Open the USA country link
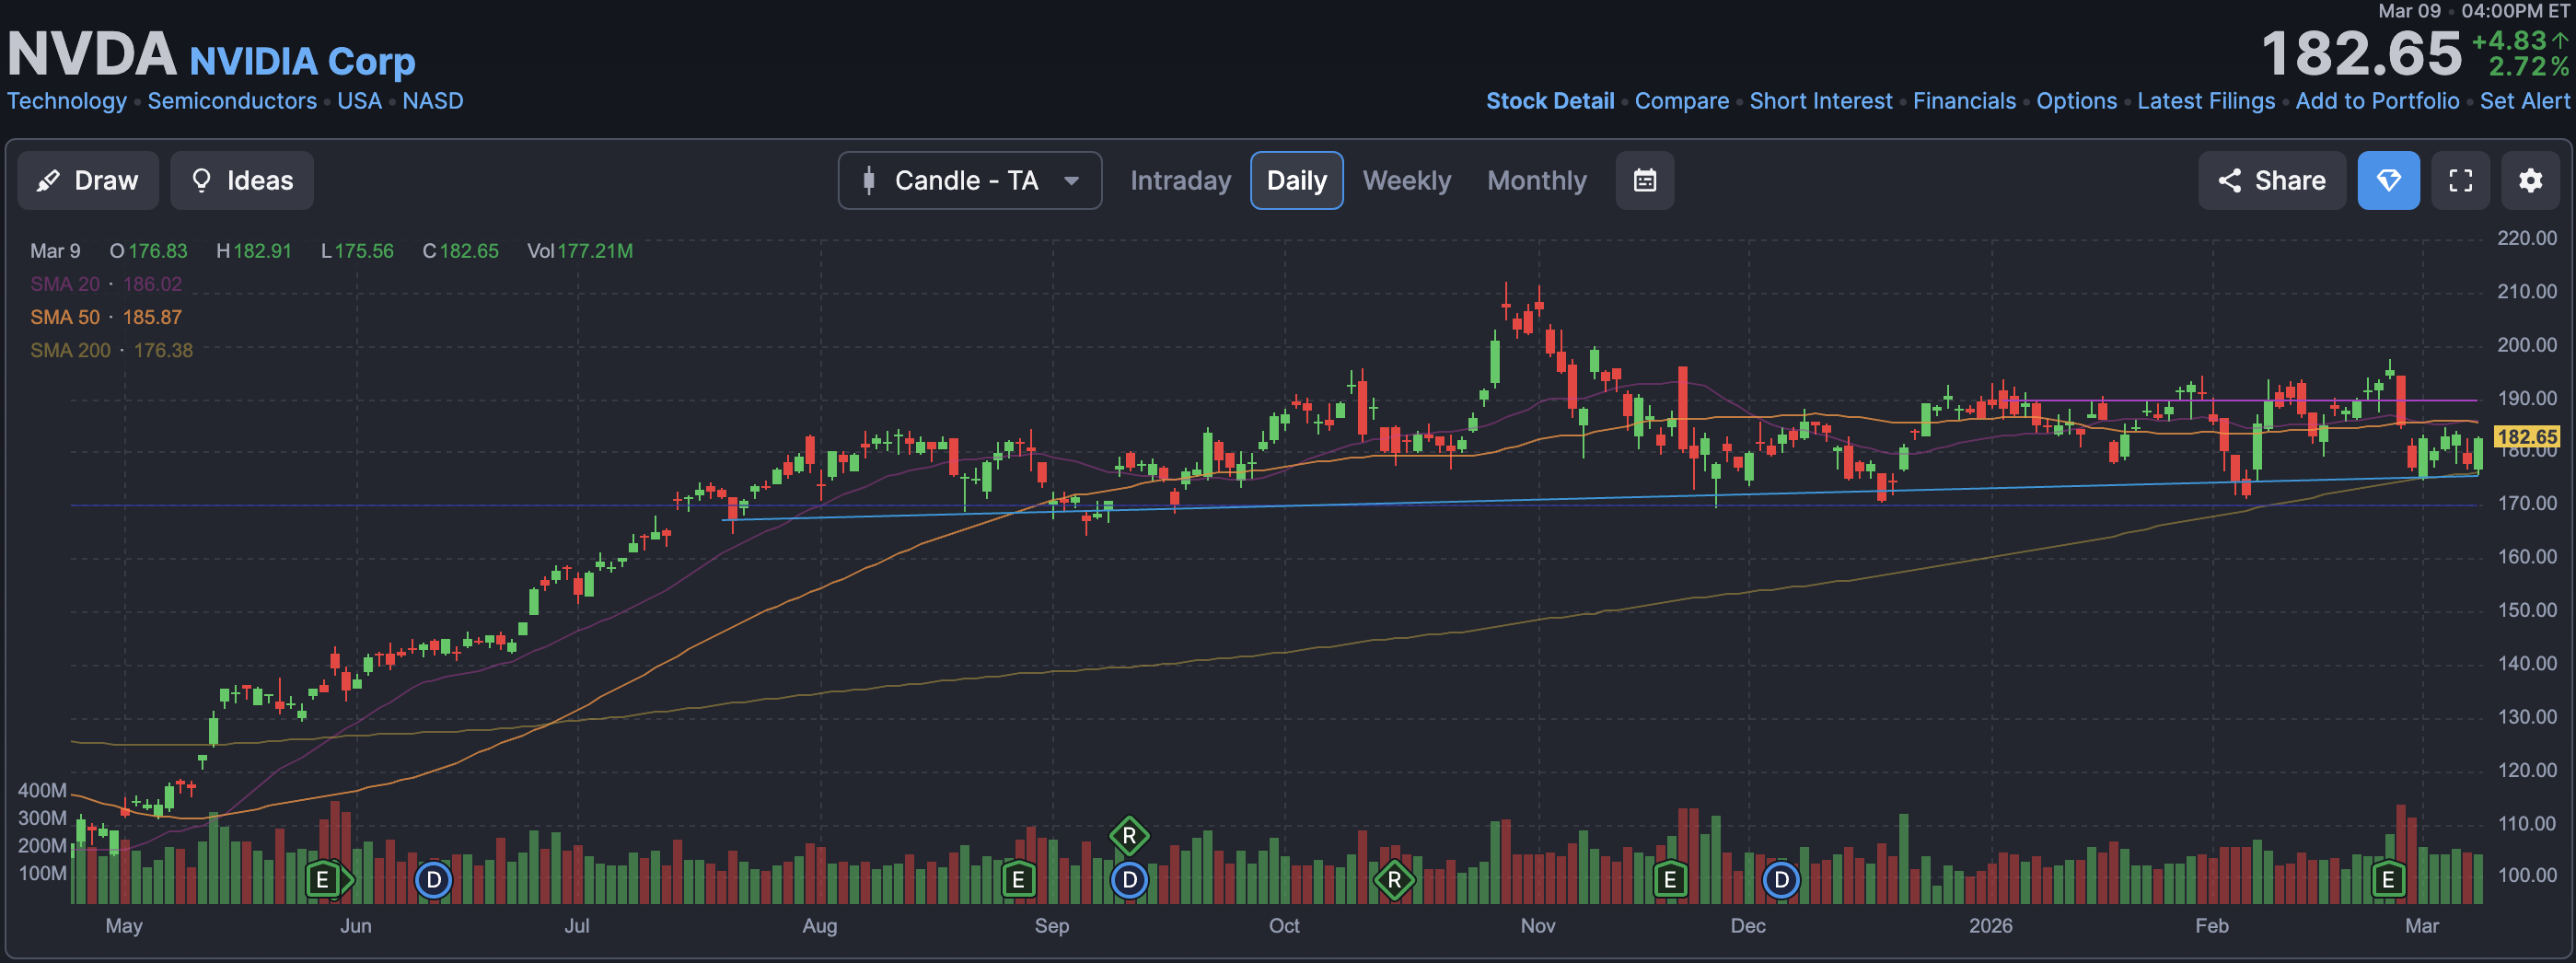 pyautogui.click(x=360, y=101)
